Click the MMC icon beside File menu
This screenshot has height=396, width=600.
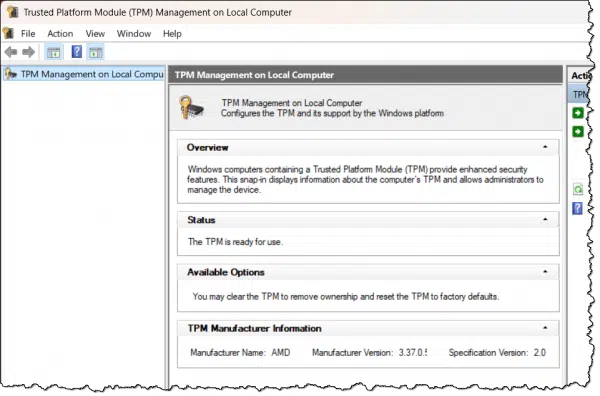(x=9, y=33)
